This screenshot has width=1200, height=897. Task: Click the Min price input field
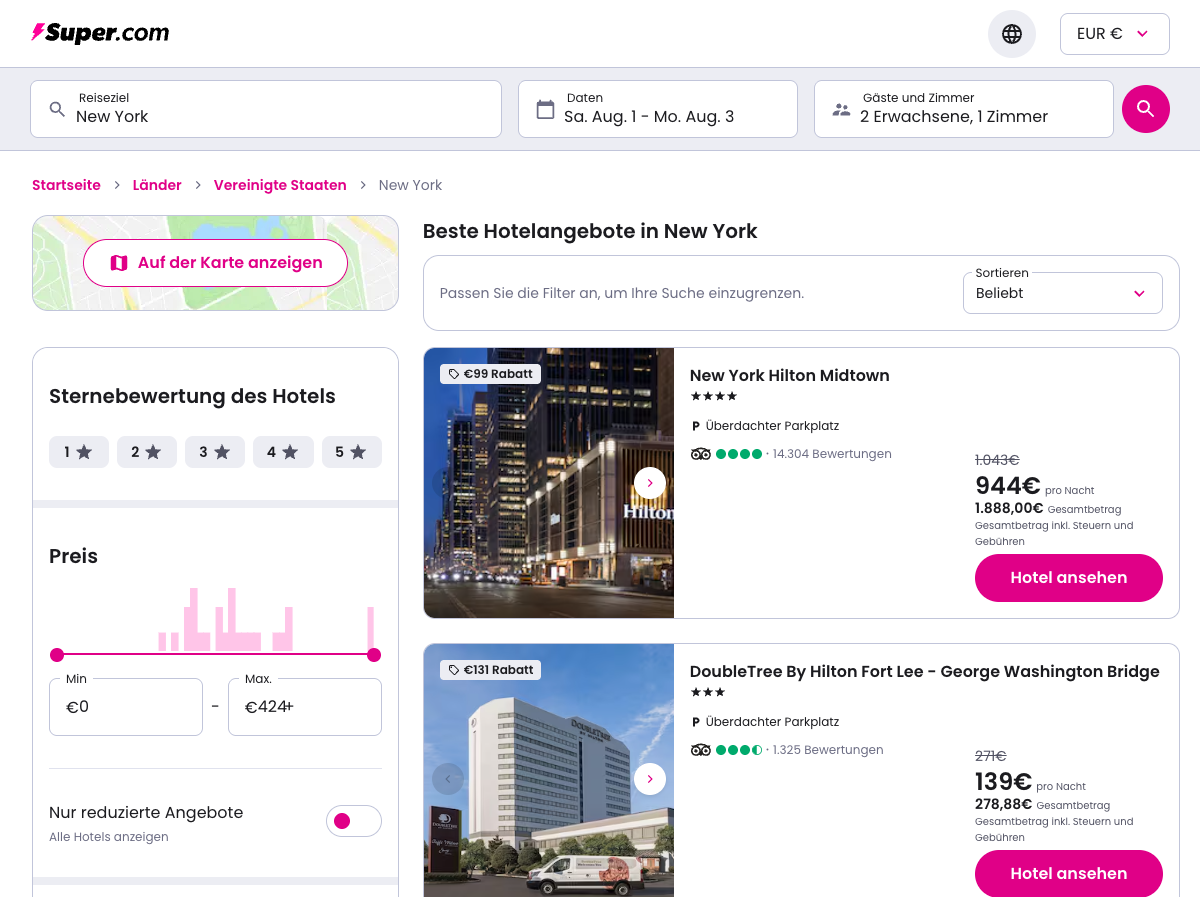[x=126, y=707]
